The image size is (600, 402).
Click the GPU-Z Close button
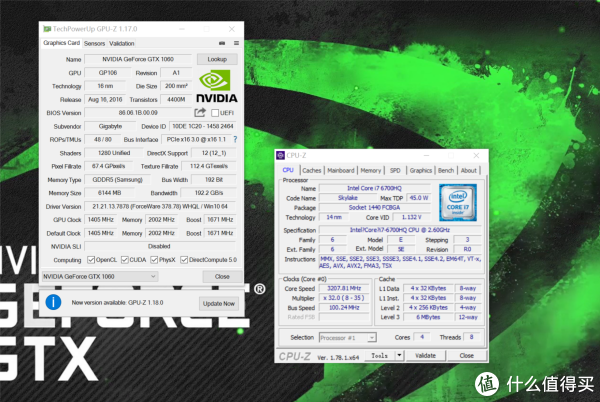pos(222,276)
